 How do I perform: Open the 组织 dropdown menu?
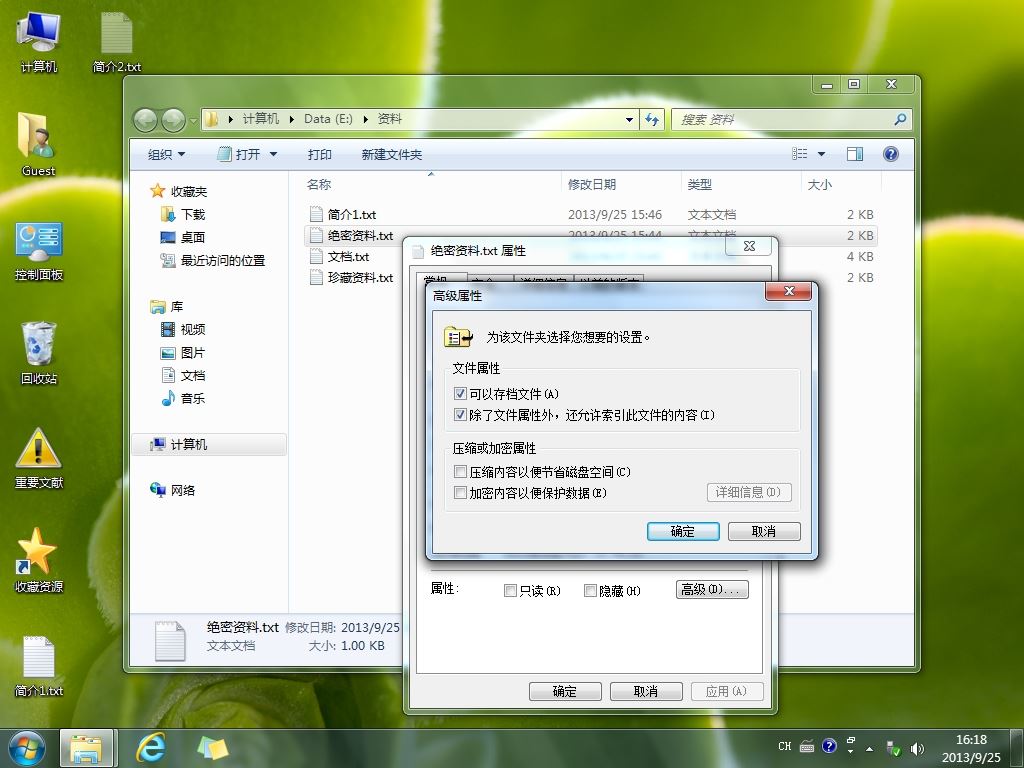coord(167,155)
